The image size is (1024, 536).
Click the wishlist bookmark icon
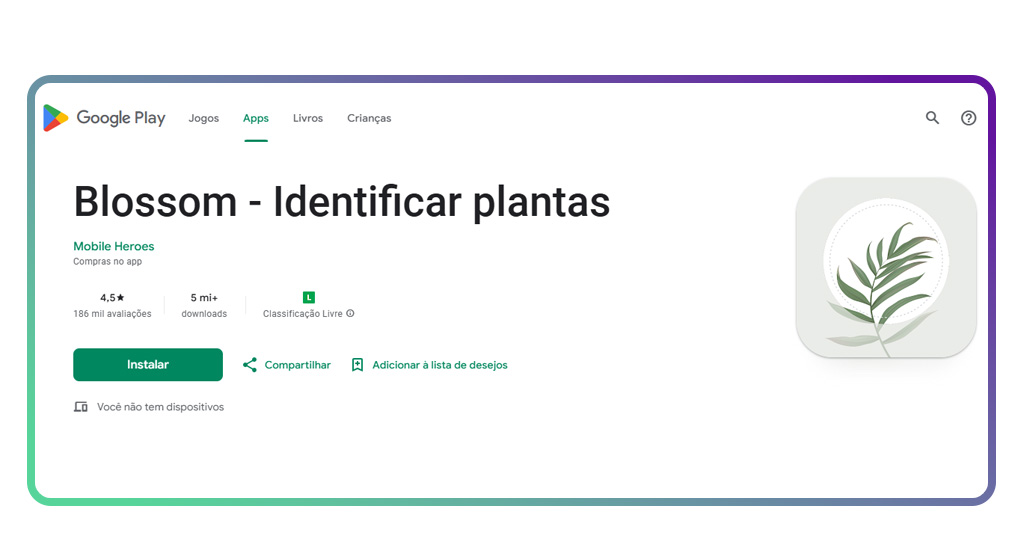pyautogui.click(x=357, y=365)
